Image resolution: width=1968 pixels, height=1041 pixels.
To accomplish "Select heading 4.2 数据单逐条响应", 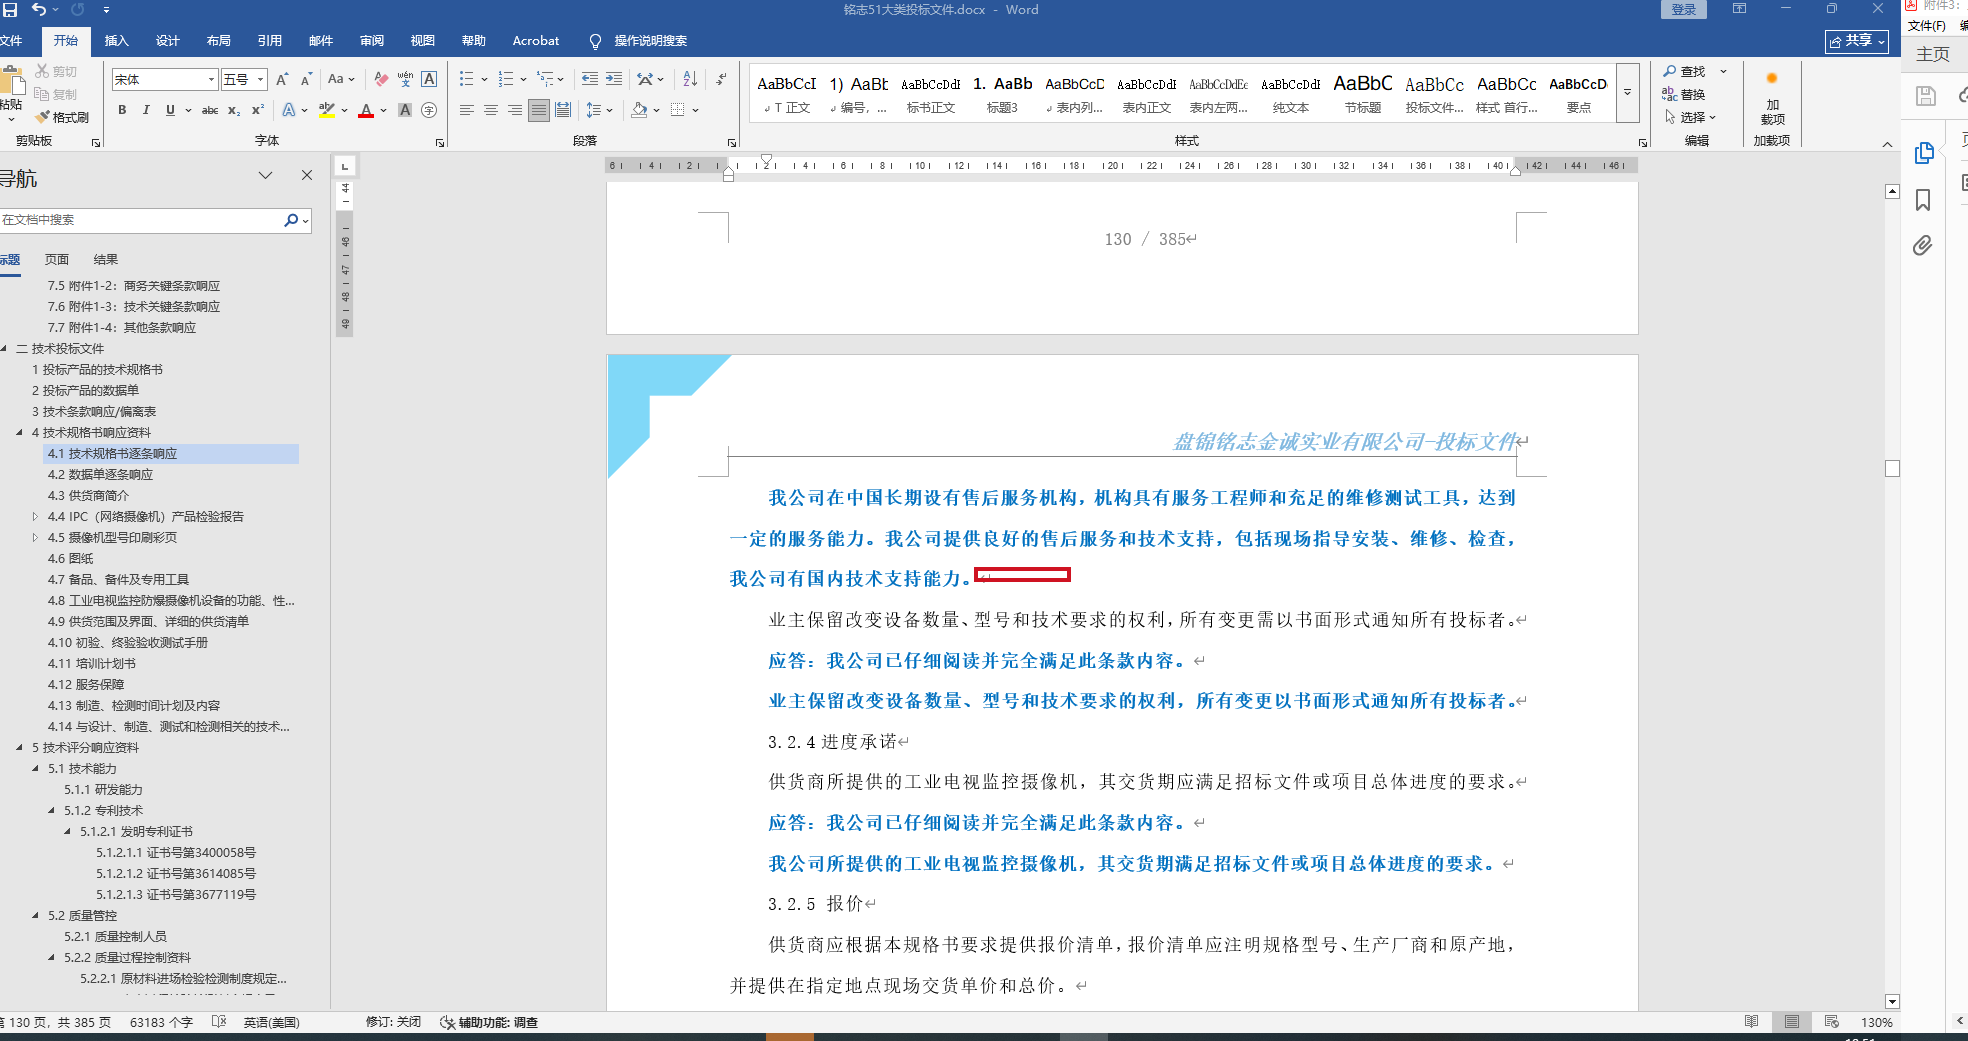I will [101, 475].
